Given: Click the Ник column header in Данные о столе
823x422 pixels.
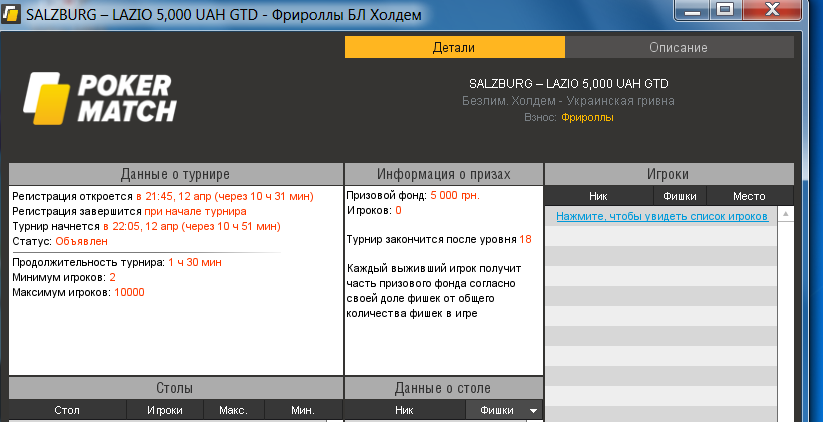Looking at the screenshot, I should coord(405,410).
